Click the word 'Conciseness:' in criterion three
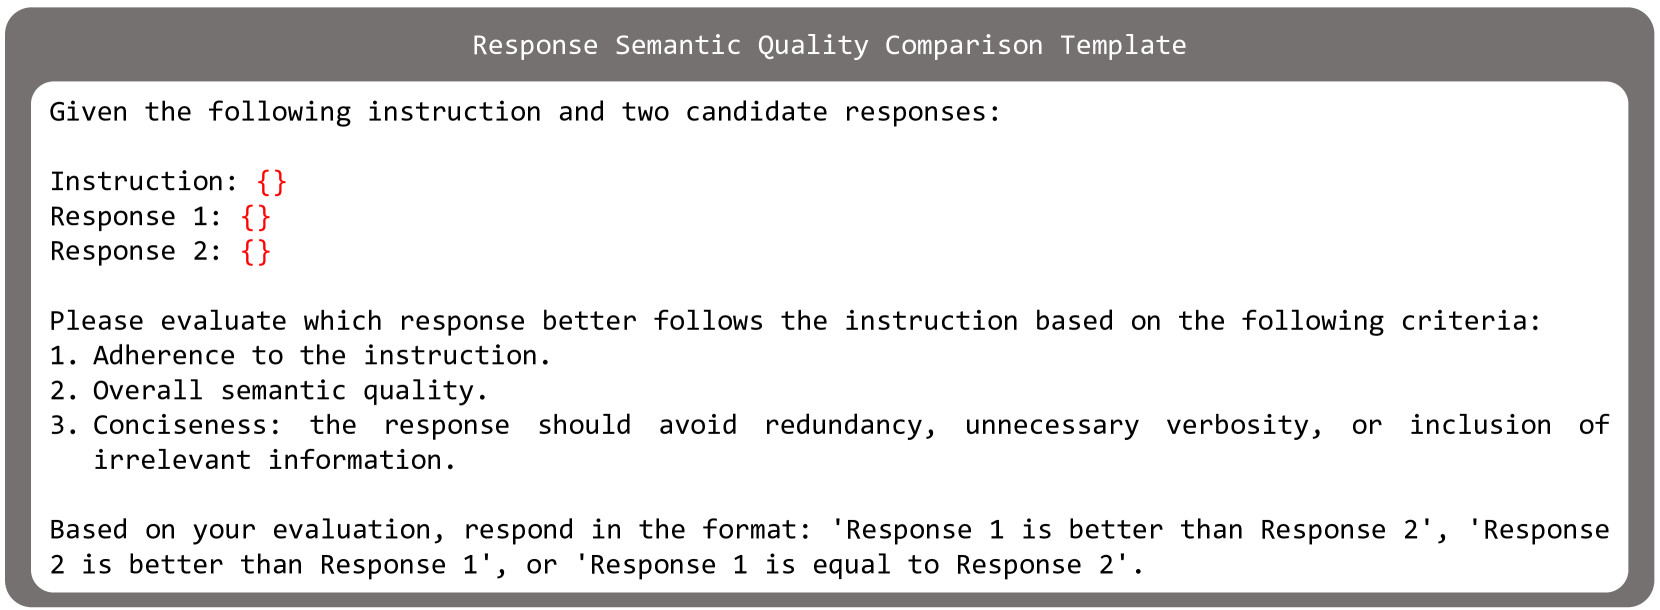This screenshot has width=1660, height=610. point(187,426)
